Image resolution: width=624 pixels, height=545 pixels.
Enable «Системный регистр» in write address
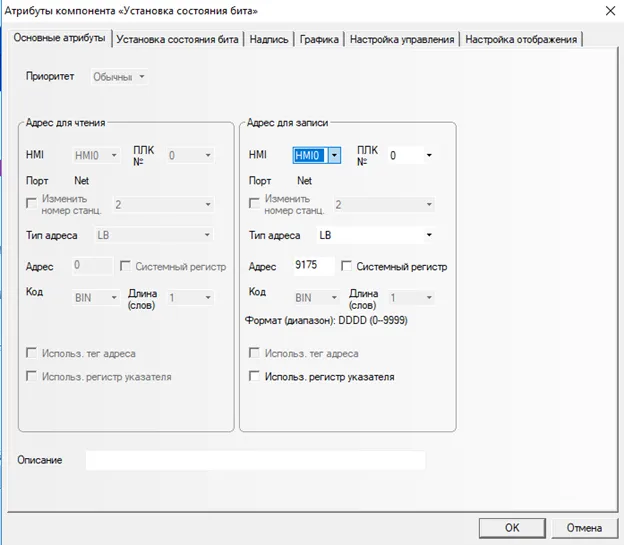pos(347,267)
